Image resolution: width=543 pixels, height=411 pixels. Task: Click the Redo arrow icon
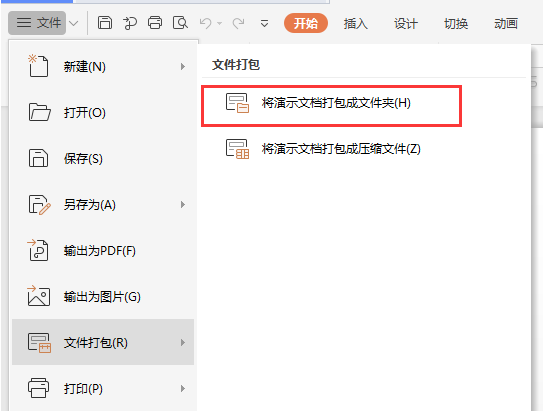tap(238, 23)
